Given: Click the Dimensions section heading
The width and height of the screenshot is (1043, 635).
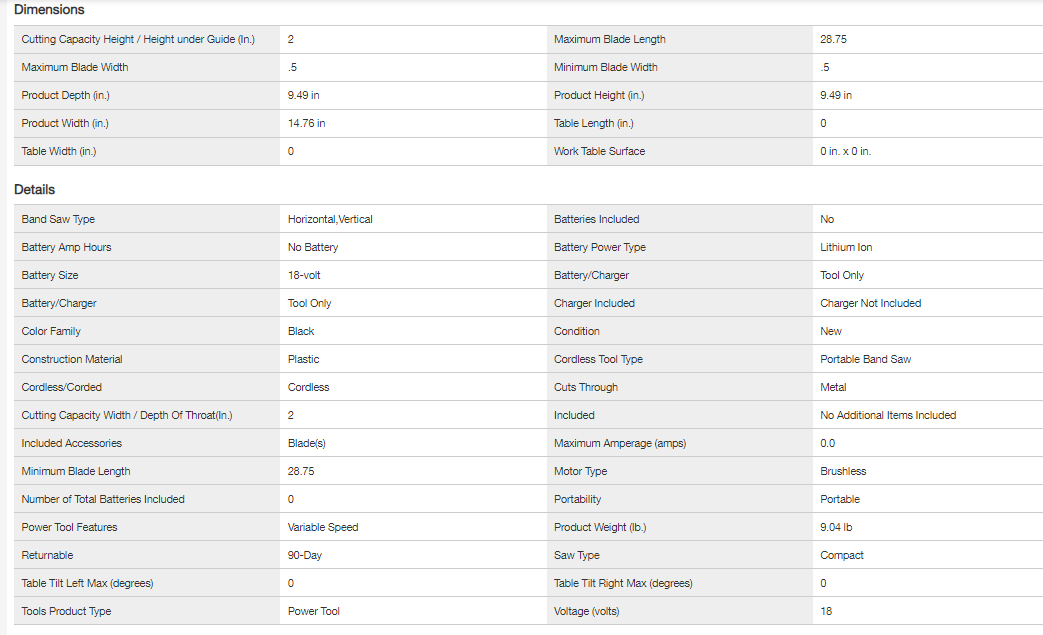Looking at the screenshot, I should pos(49,10).
